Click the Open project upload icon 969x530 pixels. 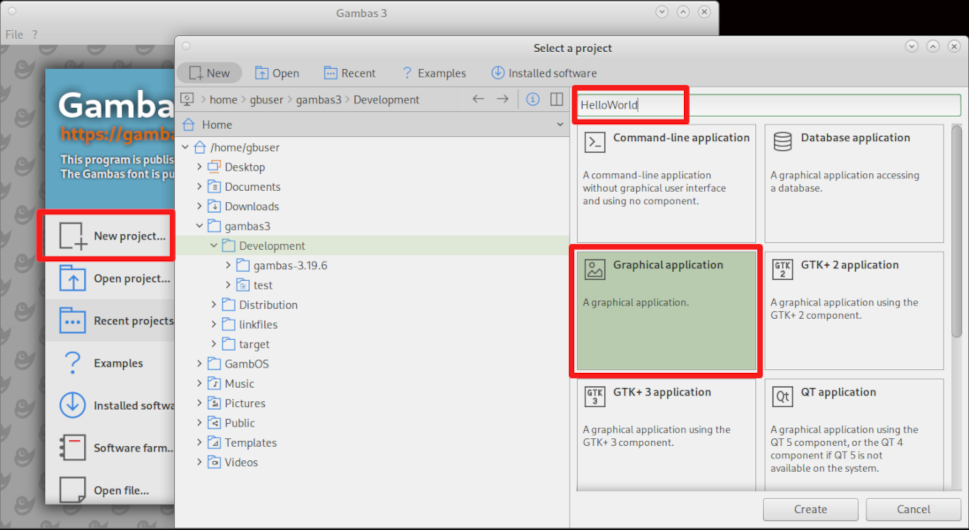[73, 279]
